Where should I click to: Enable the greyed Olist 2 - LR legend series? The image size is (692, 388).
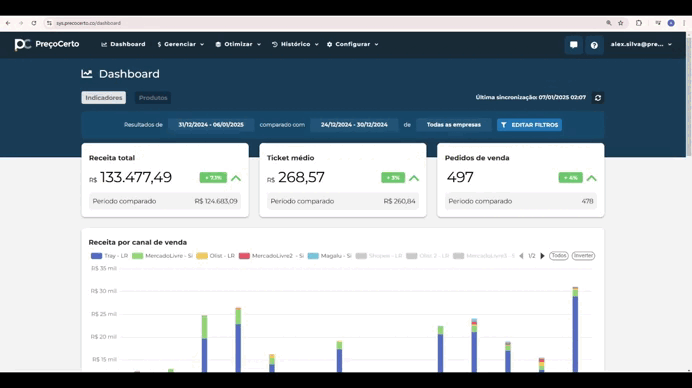click(428, 256)
